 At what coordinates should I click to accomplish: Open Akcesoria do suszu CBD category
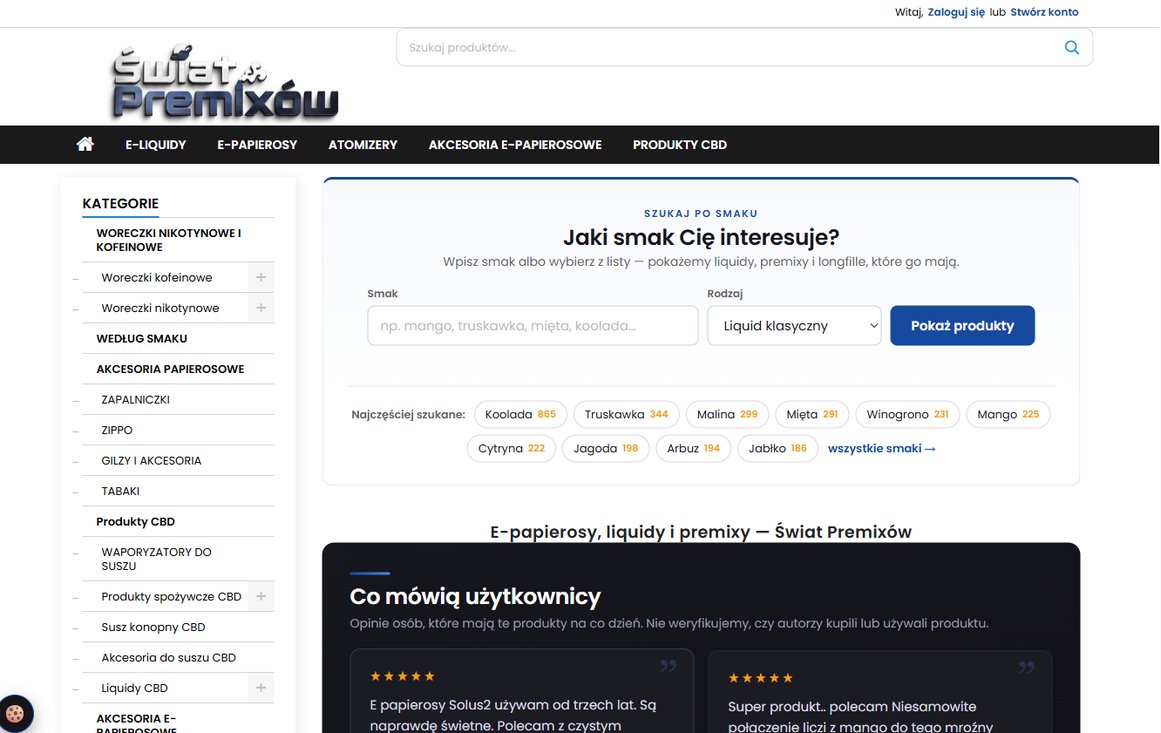tap(169, 657)
